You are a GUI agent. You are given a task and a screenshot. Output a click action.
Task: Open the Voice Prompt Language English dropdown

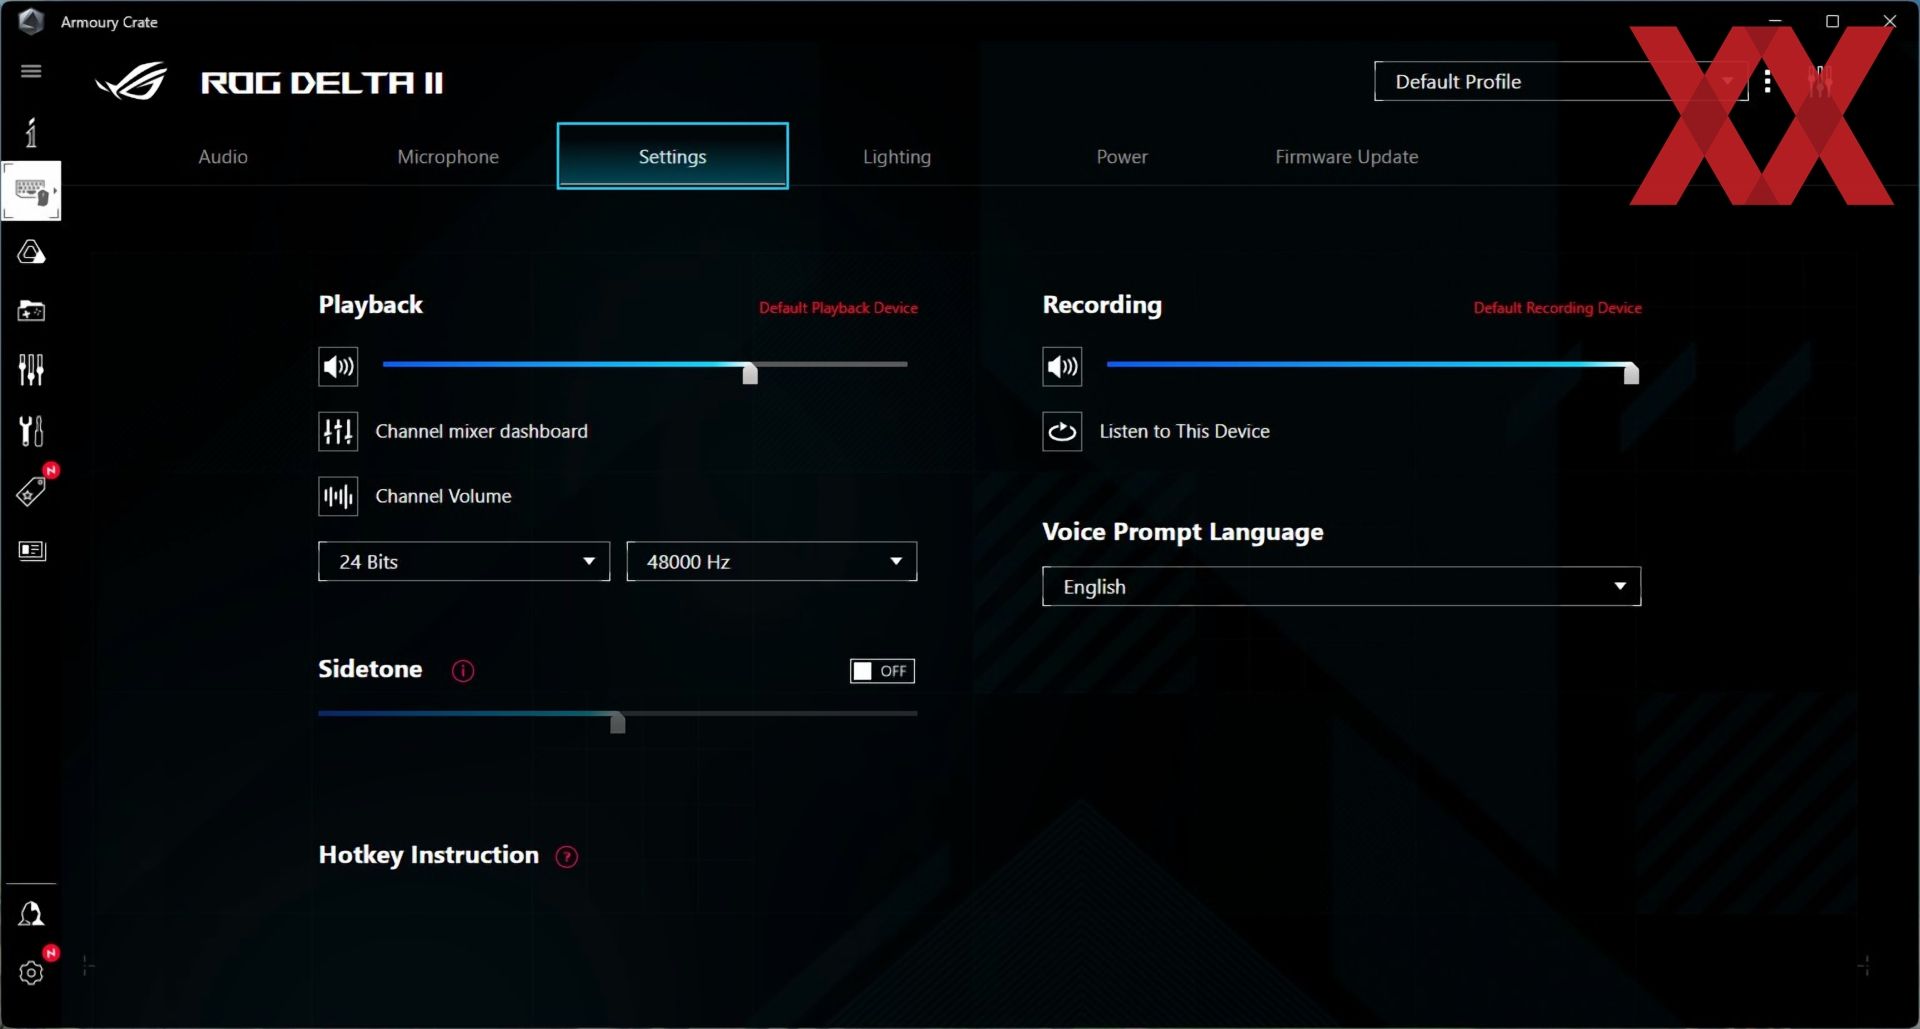1341,587
